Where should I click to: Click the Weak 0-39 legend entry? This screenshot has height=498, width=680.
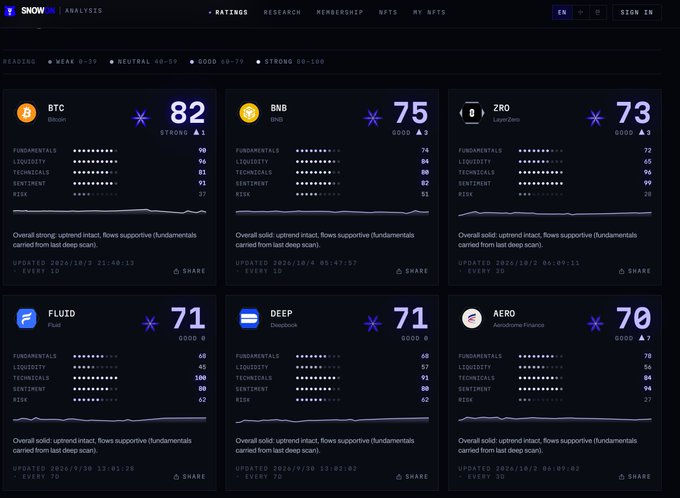click(x=72, y=62)
